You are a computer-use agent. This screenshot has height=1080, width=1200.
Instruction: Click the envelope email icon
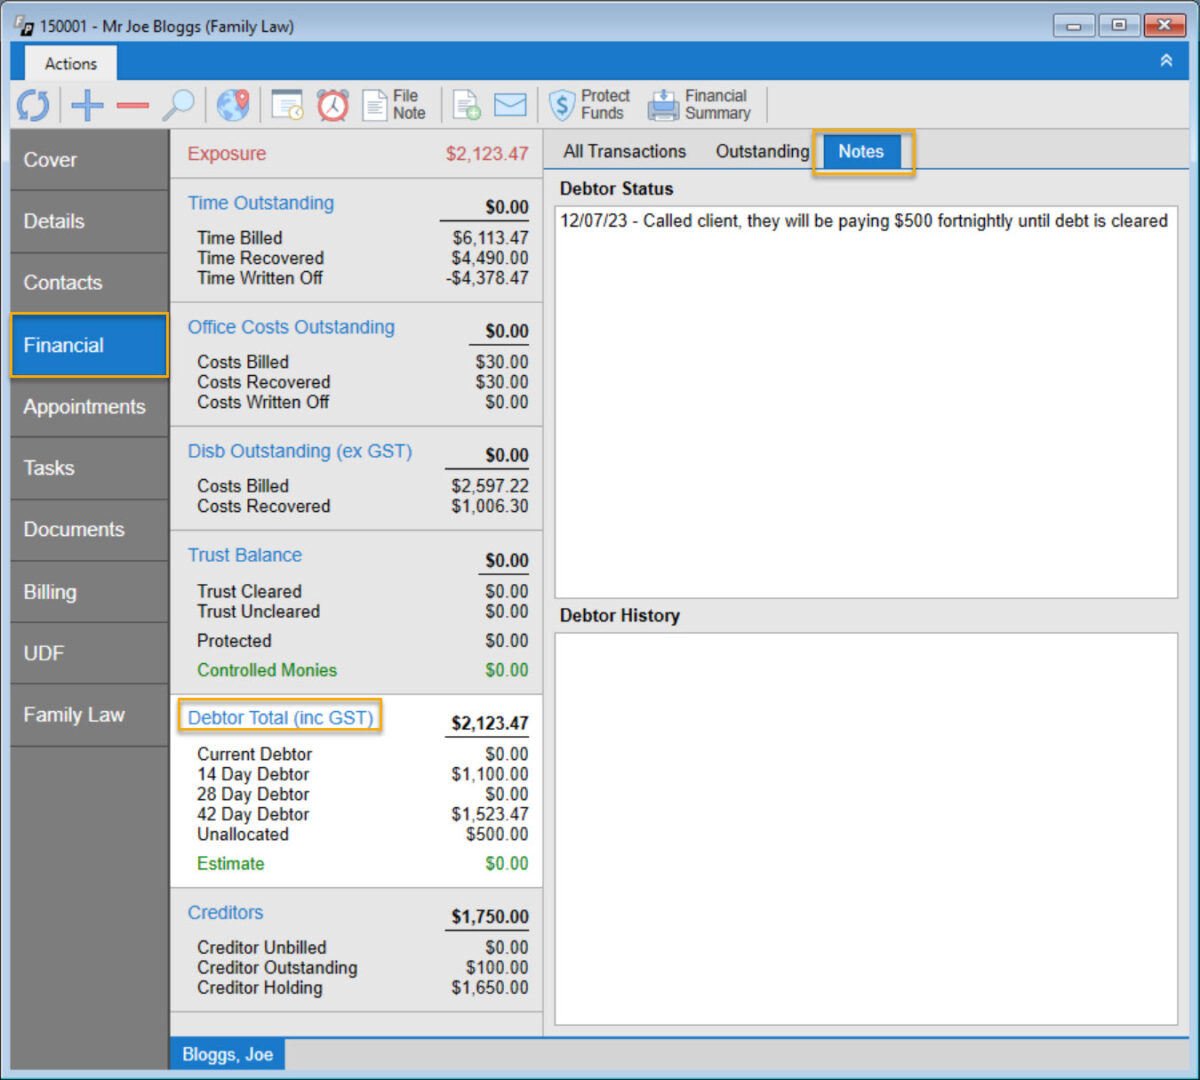(510, 105)
